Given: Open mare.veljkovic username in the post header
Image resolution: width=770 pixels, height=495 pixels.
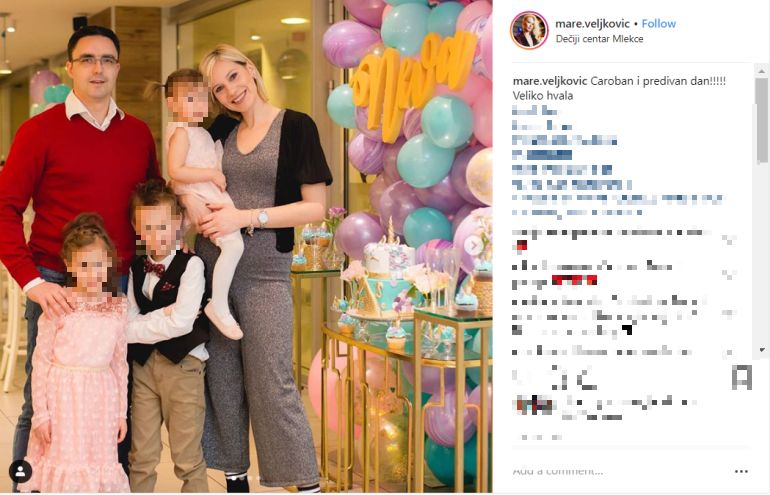Looking at the screenshot, I should 592,24.
